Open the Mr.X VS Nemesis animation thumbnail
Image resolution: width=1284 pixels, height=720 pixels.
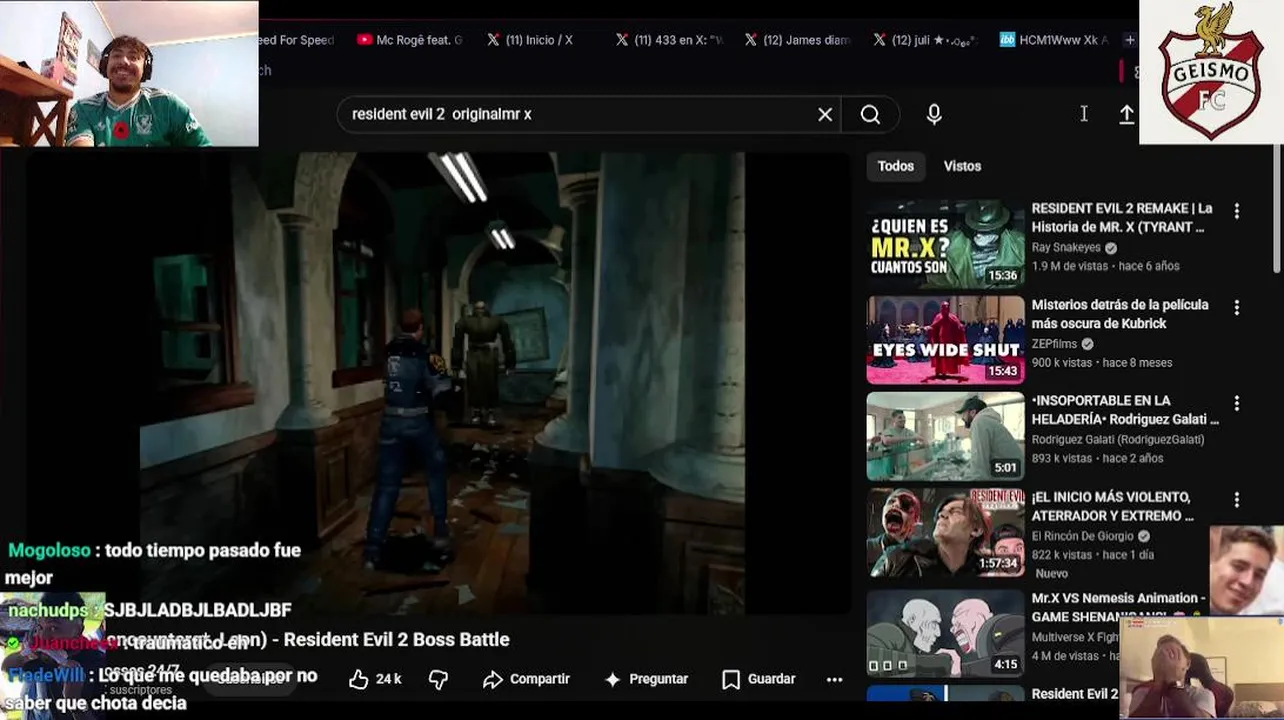[946, 634]
